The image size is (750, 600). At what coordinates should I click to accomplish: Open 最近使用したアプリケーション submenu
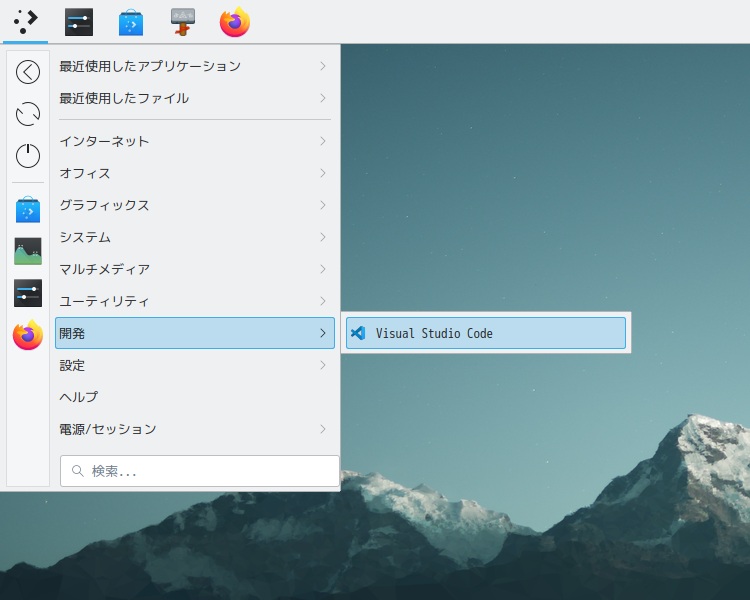click(x=195, y=66)
